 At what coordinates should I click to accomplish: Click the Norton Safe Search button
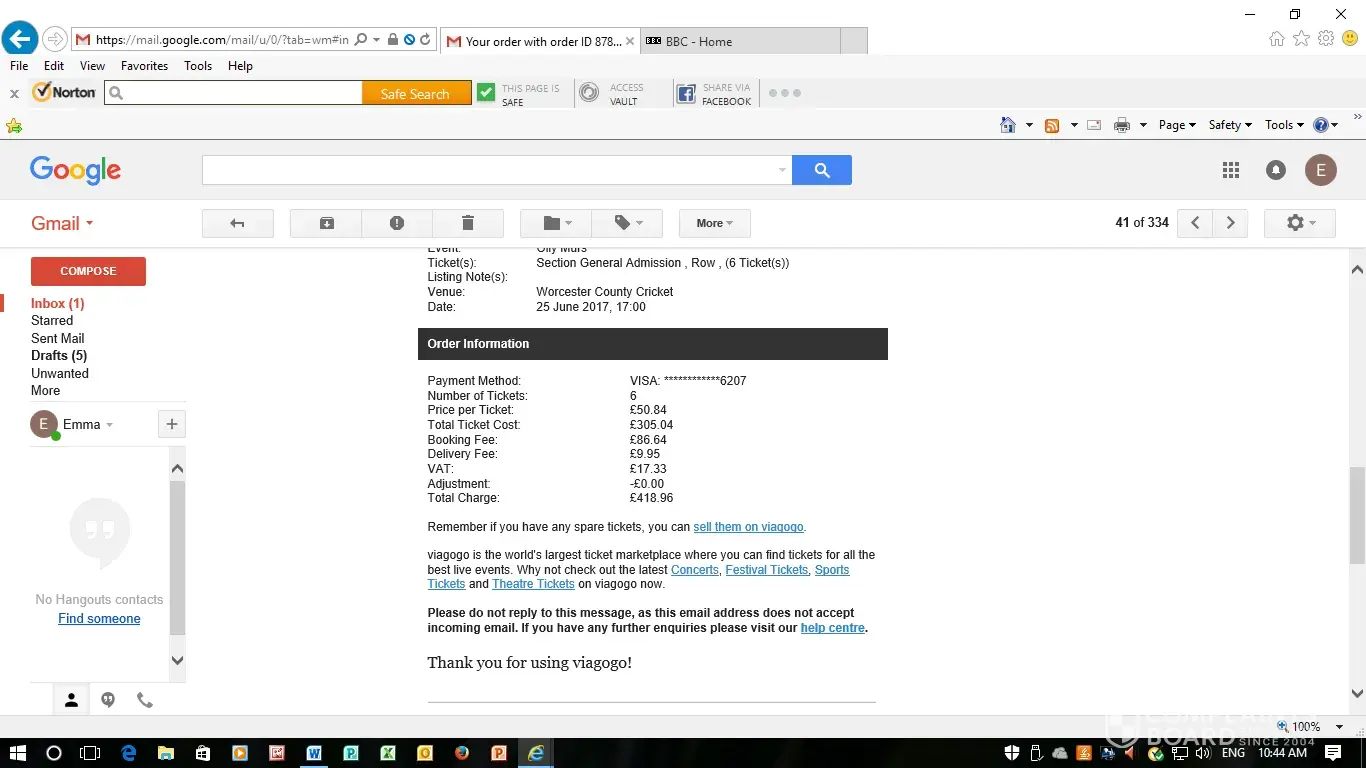click(x=416, y=94)
